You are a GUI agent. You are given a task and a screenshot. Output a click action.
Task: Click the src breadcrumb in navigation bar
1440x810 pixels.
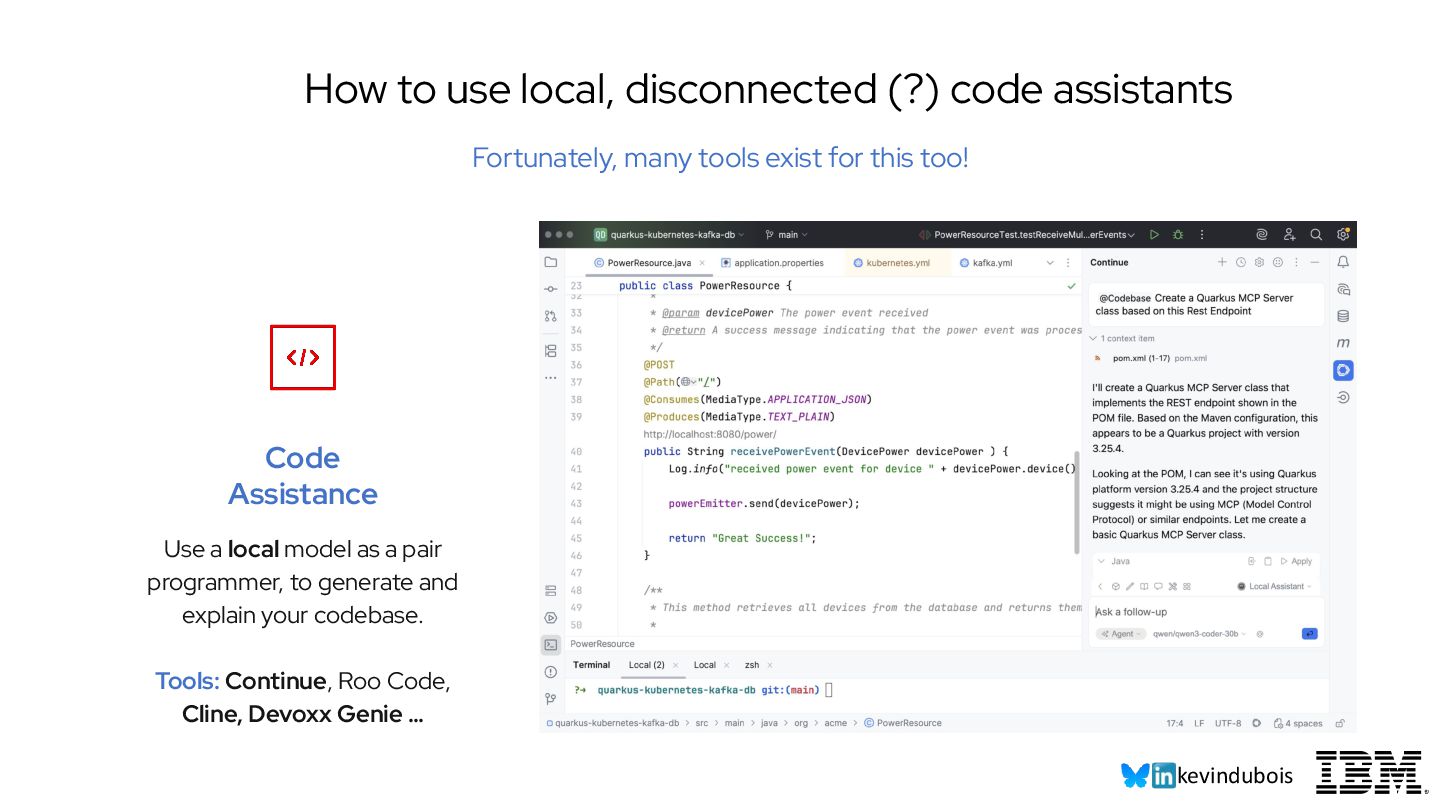pyautogui.click(x=703, y=723)
